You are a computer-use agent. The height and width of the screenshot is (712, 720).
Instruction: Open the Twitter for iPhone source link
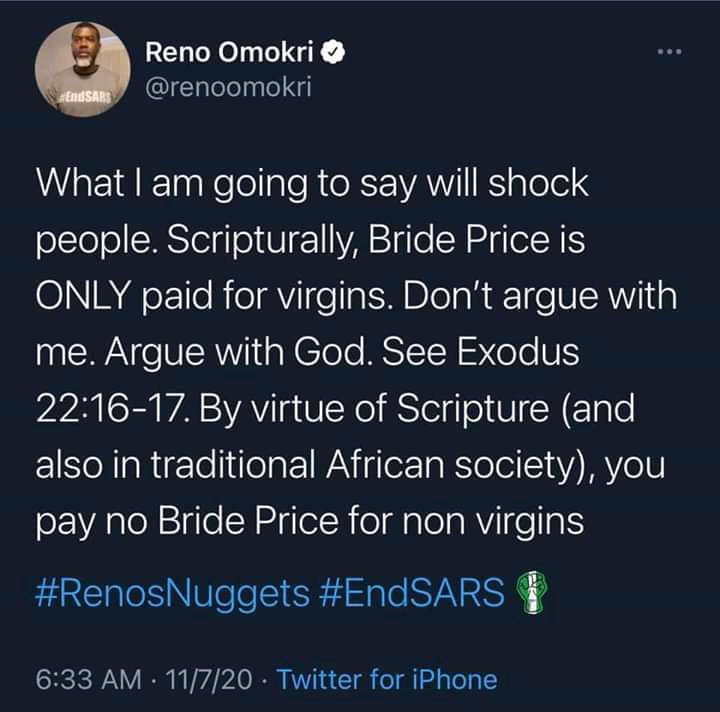point(387,679)
